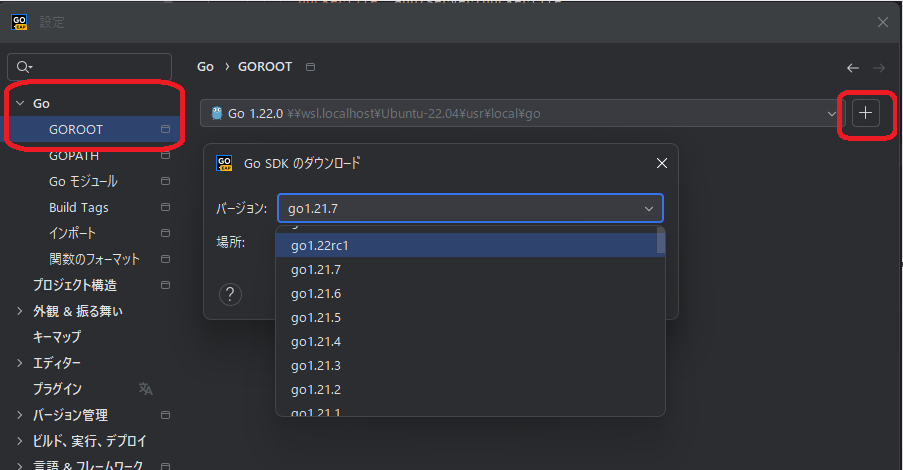Expand the ビルド、実行、デプロイ node
This screenshot has width=903, height=470.
(x=20, y=441)
